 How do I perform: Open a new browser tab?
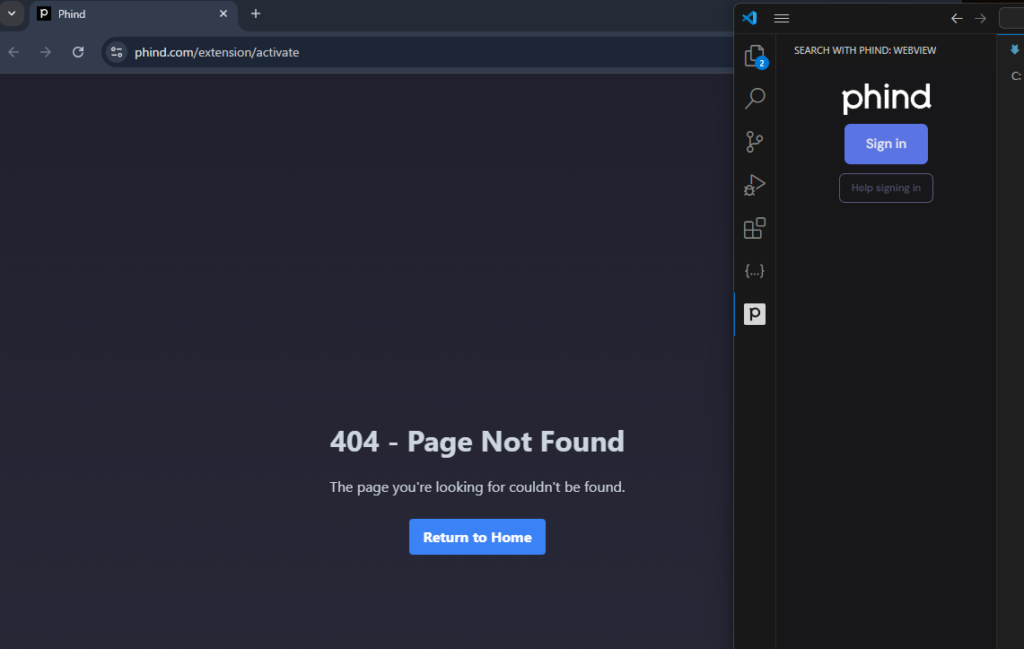pos(255,14)
